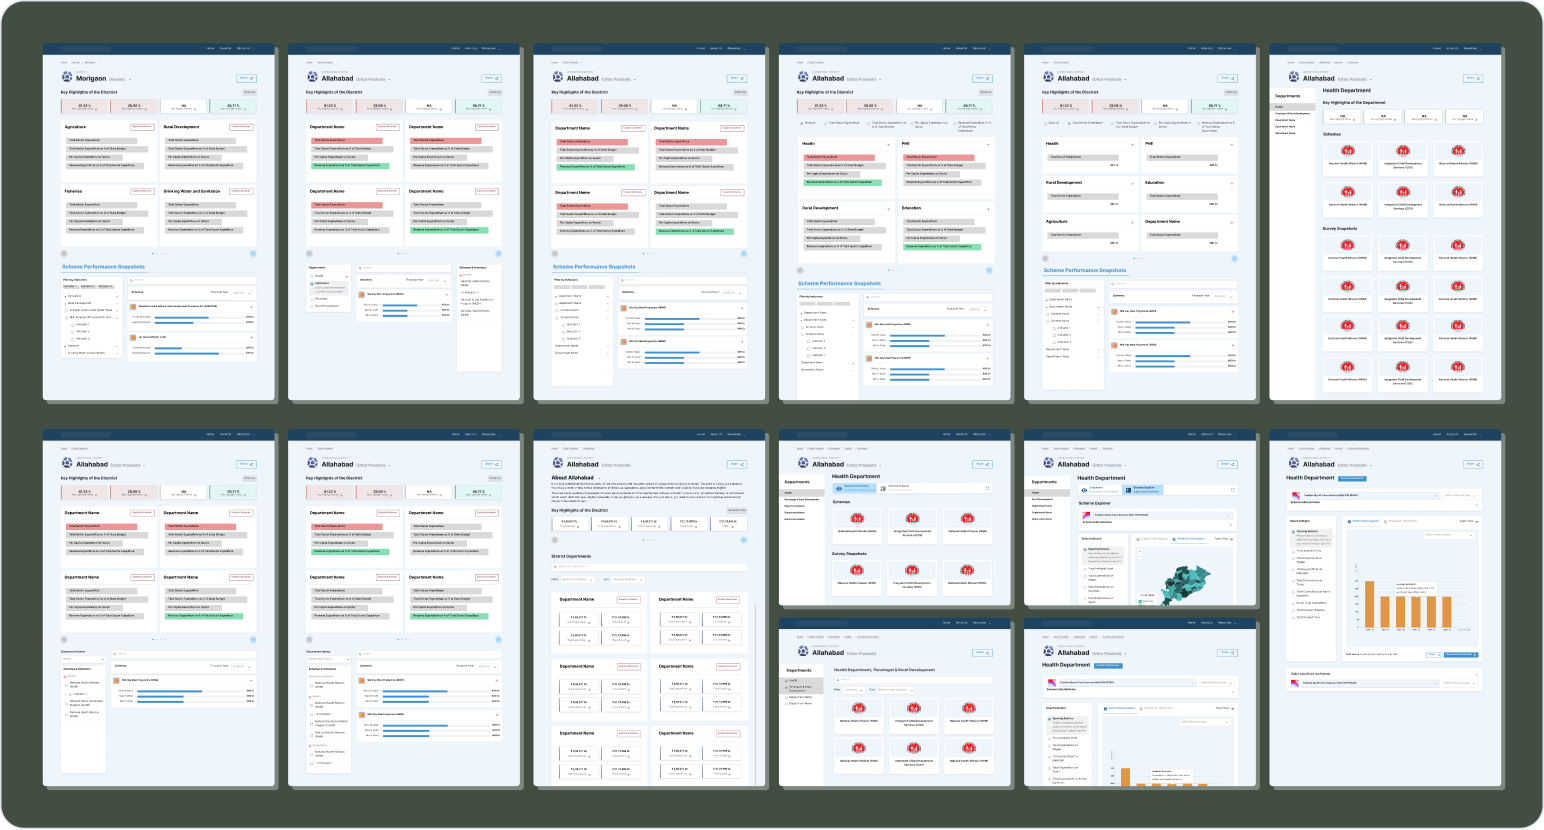
Task: Click Explore Schemes on the Agriculture card
Action: coord(142,127)
